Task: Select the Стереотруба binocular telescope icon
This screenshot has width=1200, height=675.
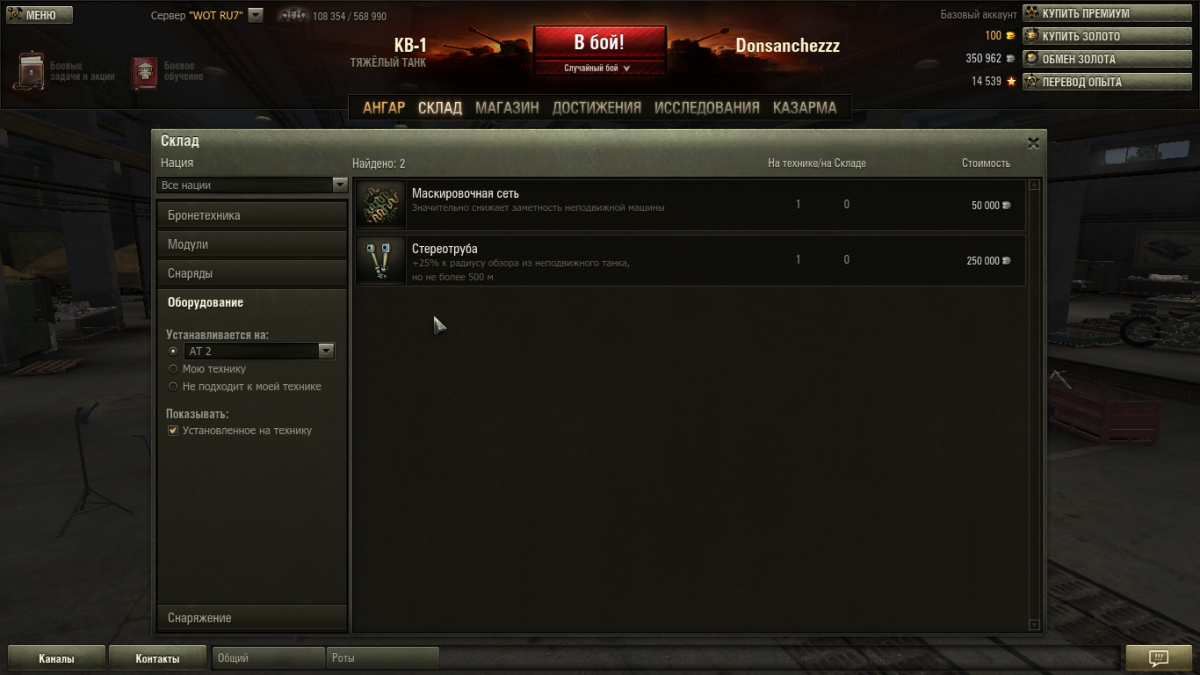Action: coord(381,261)
